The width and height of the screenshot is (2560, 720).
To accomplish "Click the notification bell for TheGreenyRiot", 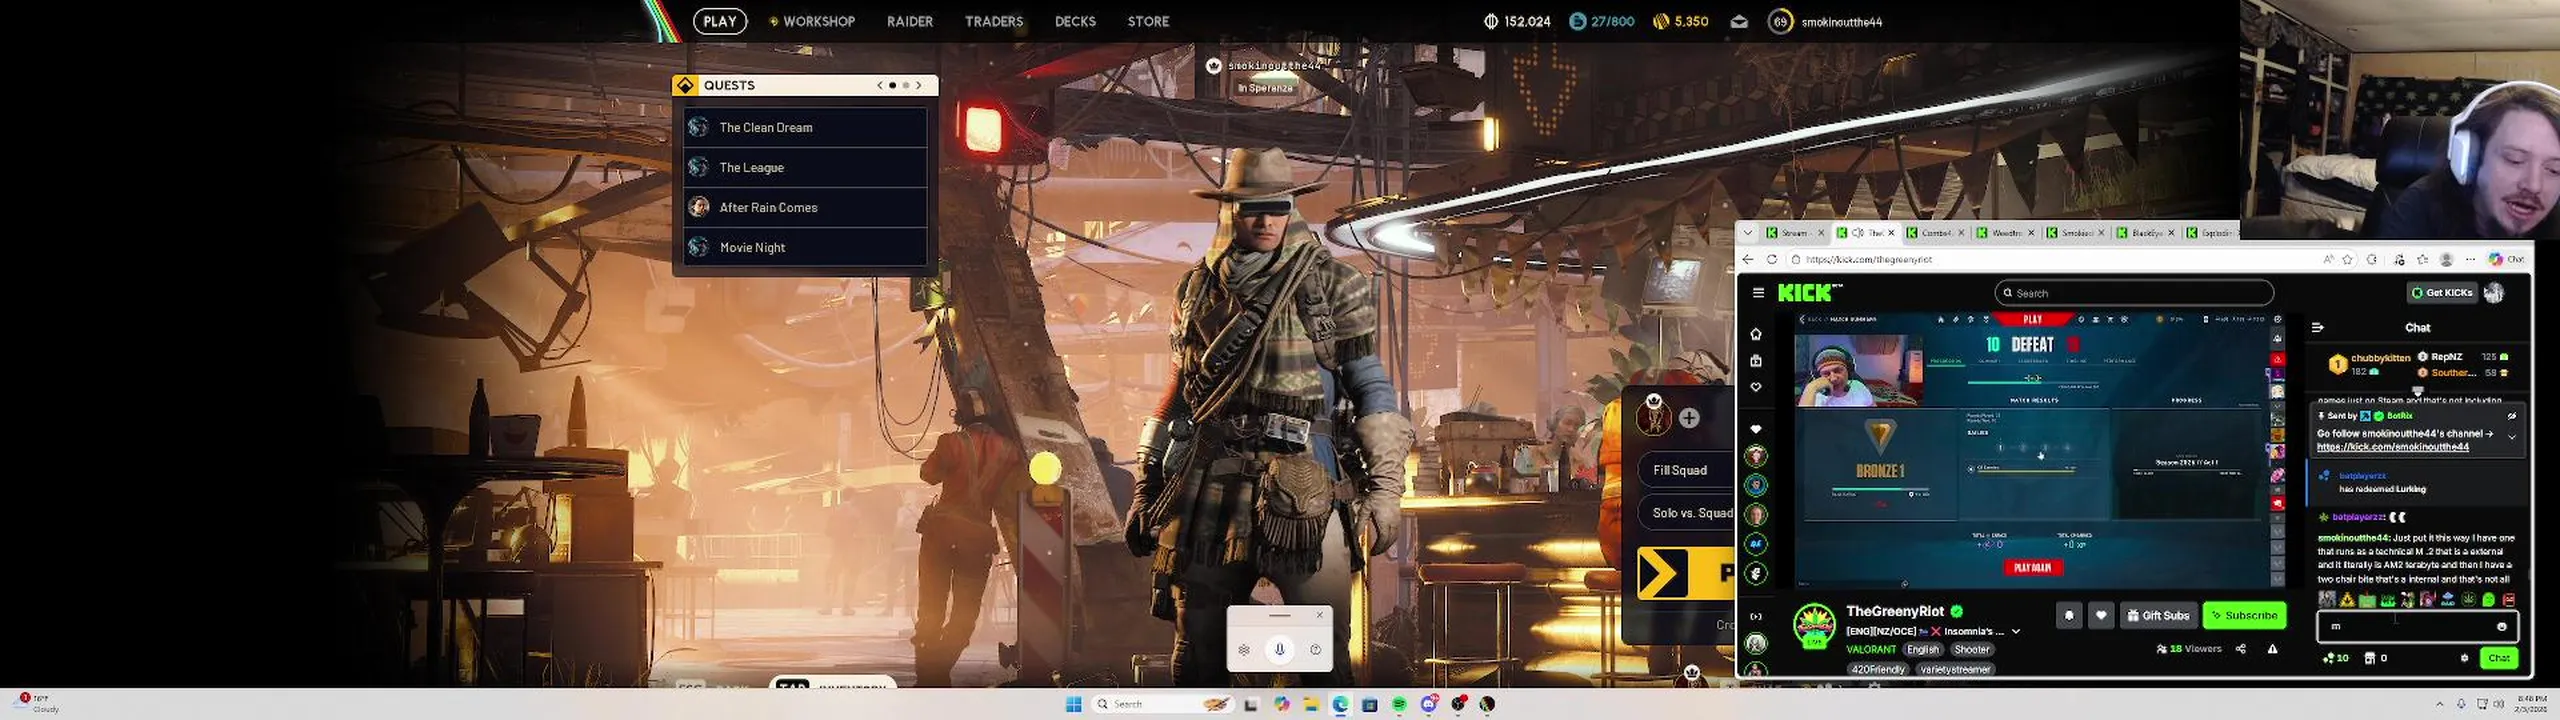I will click(2069, 616).
